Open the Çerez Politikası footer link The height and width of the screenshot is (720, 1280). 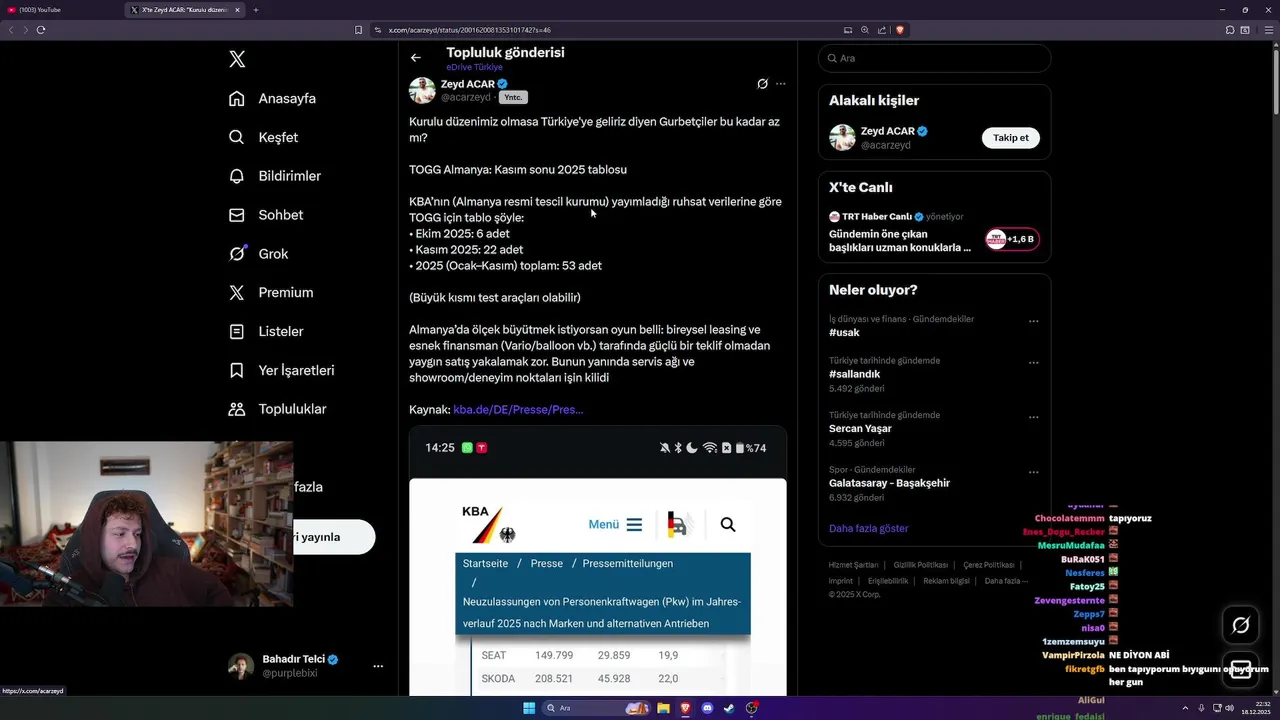pos(988,565)
